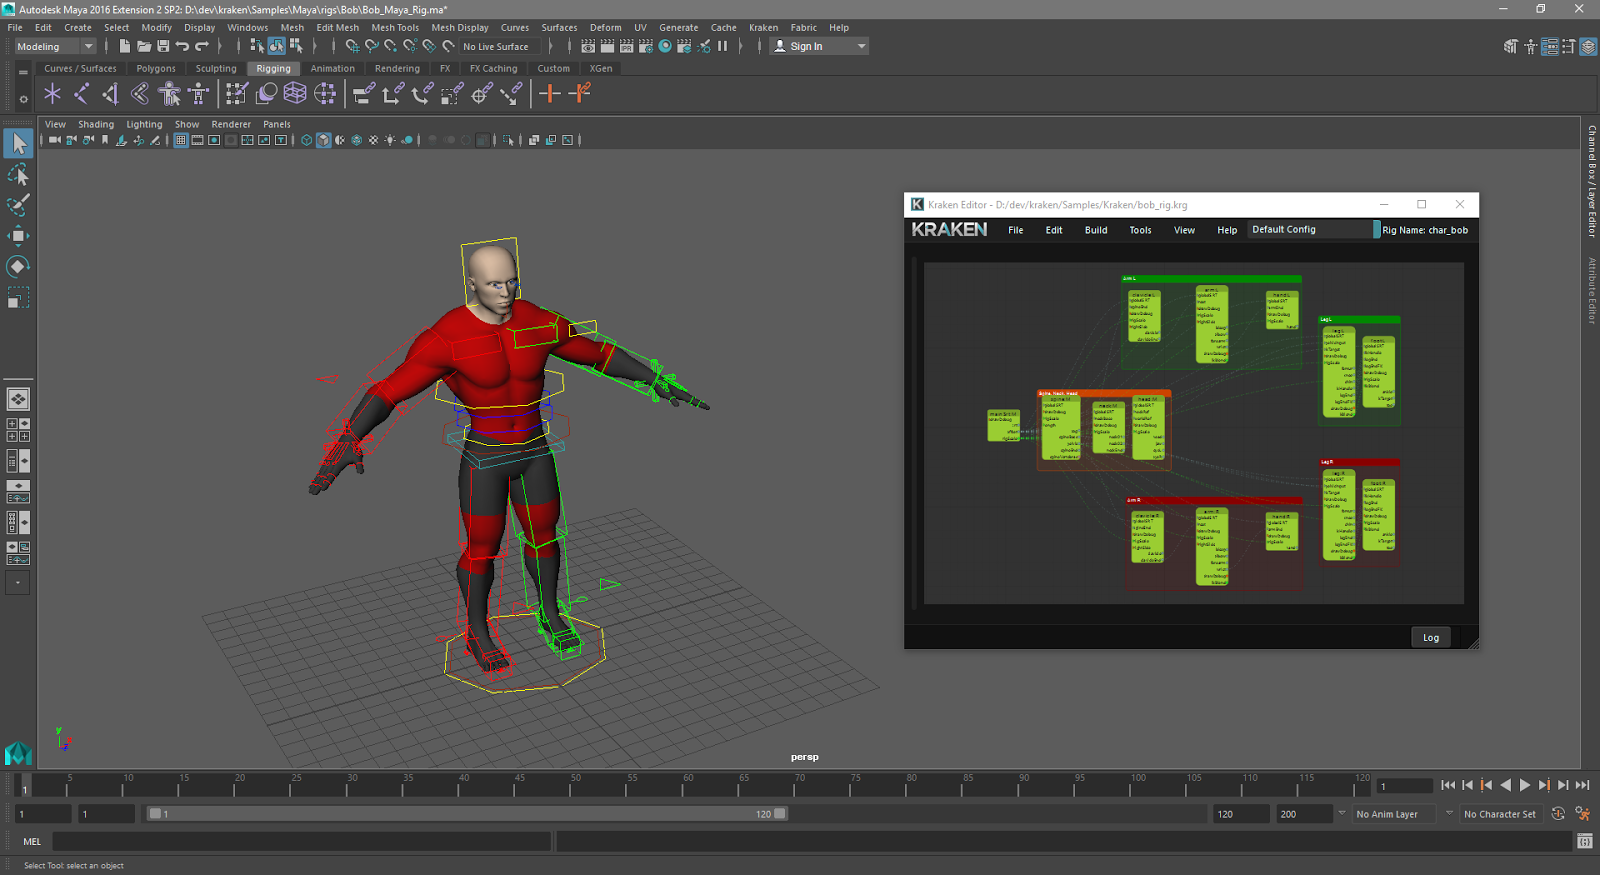Open the Build menu in Kraken Editor
Image resolution: width=1600 pixels, height=875 pixels.
[x=1096, y=230]
